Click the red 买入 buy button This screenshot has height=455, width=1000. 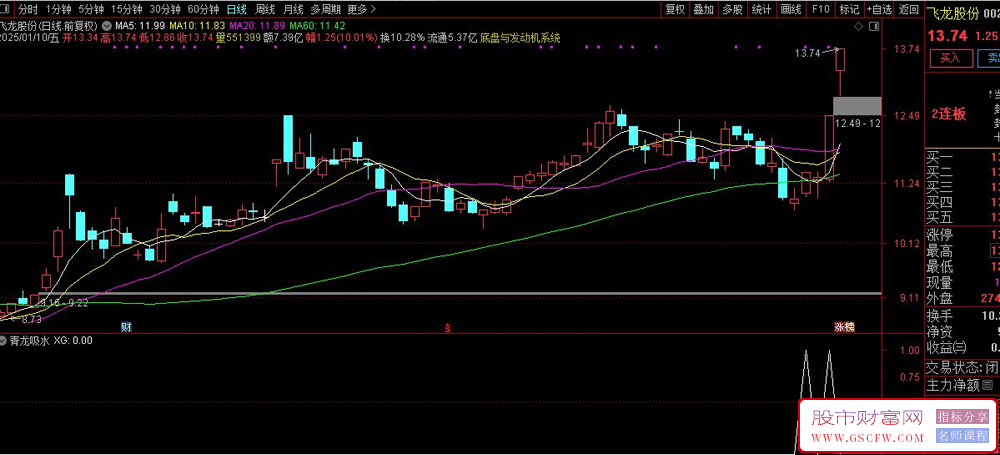[950, 58]
